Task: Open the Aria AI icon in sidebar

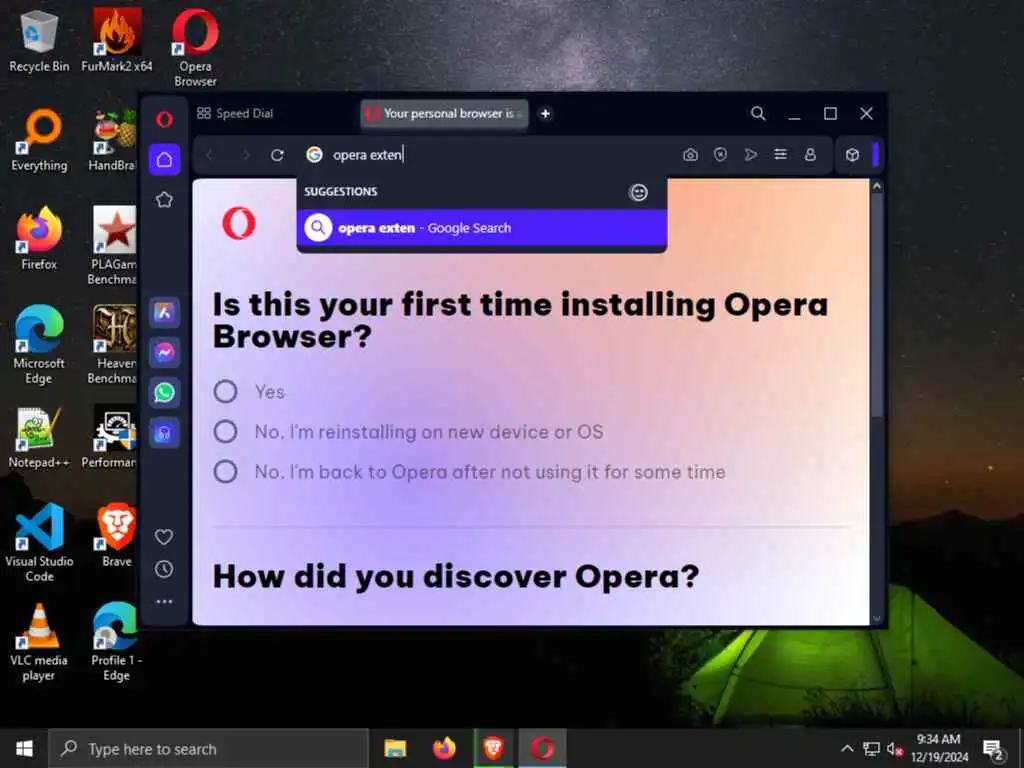Action: click(x=164, y=313)
